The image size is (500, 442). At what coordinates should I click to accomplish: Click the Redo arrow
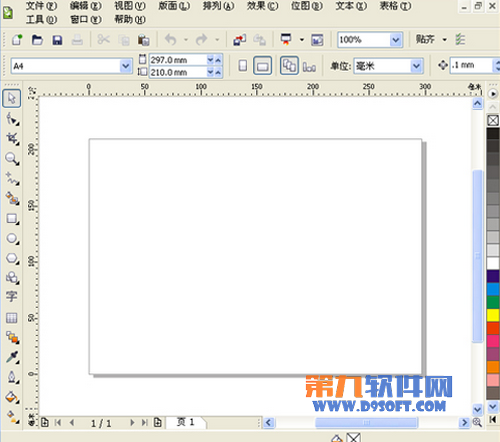201,40
